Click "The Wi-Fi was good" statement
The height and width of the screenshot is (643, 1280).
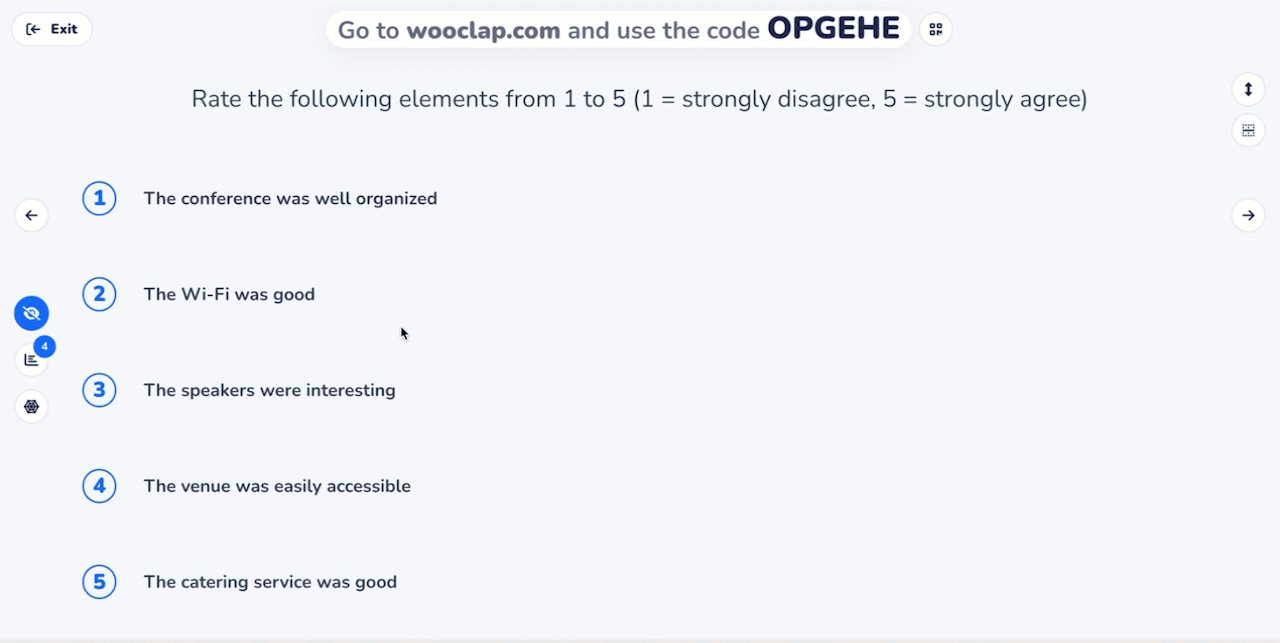(x=229, y=294)
